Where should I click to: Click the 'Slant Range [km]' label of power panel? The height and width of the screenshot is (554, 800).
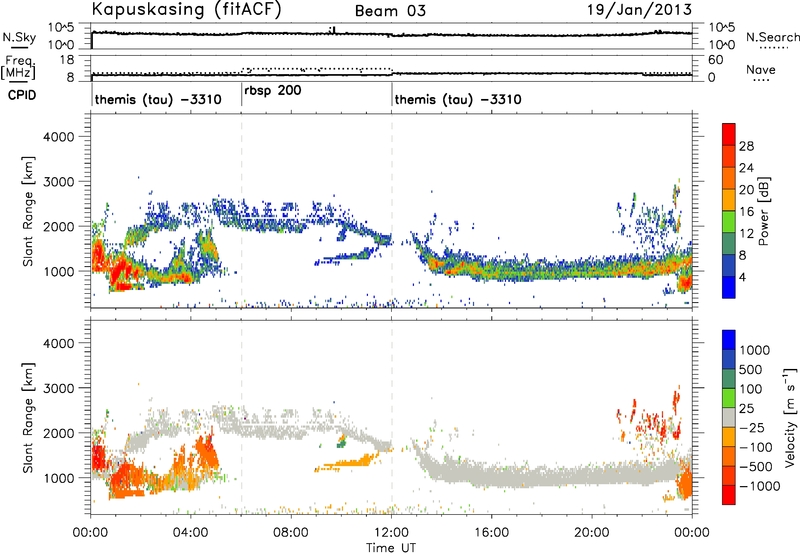28,211
